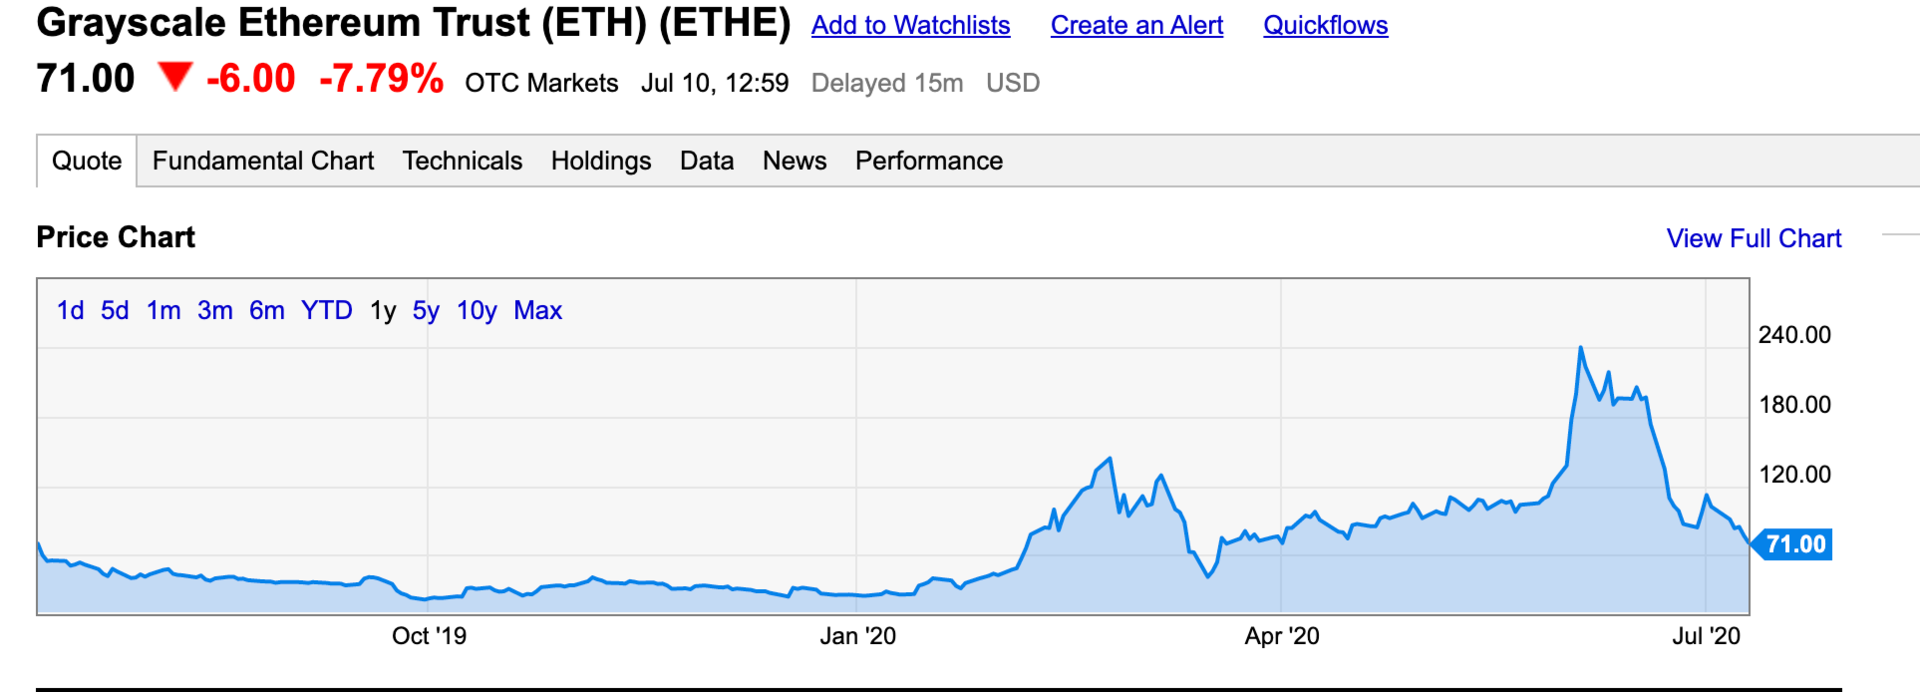
Task: Set chart range to 1d
Action: coord(70,311)
